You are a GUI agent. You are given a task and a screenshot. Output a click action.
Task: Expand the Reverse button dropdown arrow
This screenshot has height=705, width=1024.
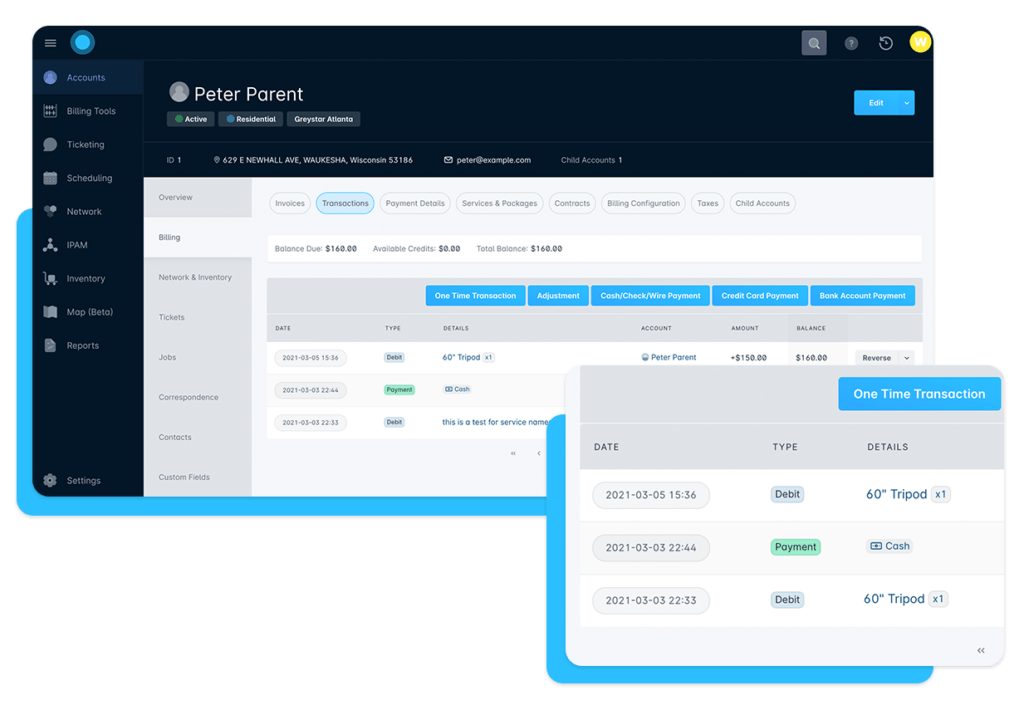[906, 358]
